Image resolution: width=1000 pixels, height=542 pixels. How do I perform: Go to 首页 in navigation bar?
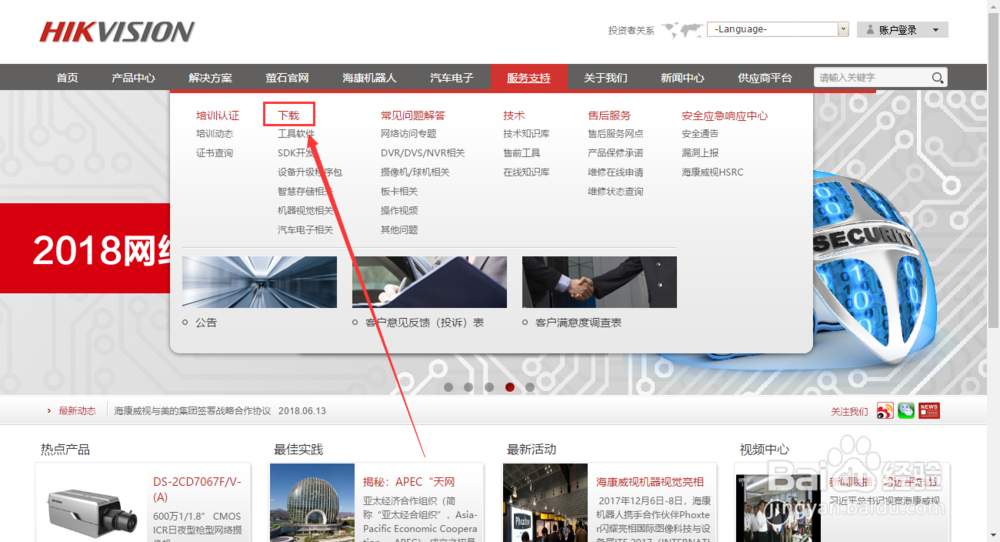click(67, 78)
